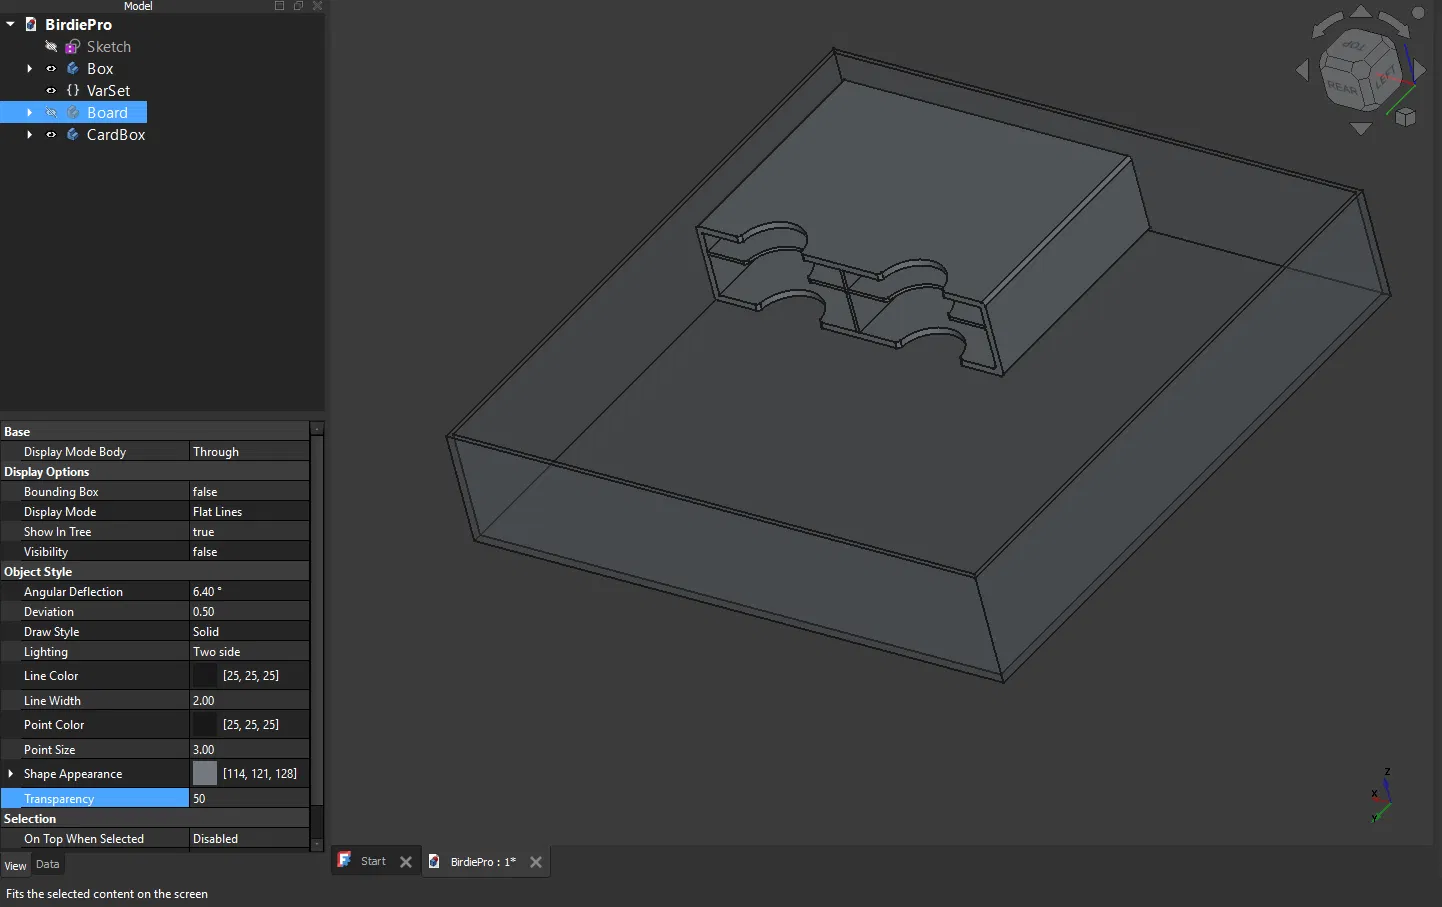This screenshot has height=907, width=1442.
Task: Click the document icon on the BirdiePro tab
Action: [434, 861]
